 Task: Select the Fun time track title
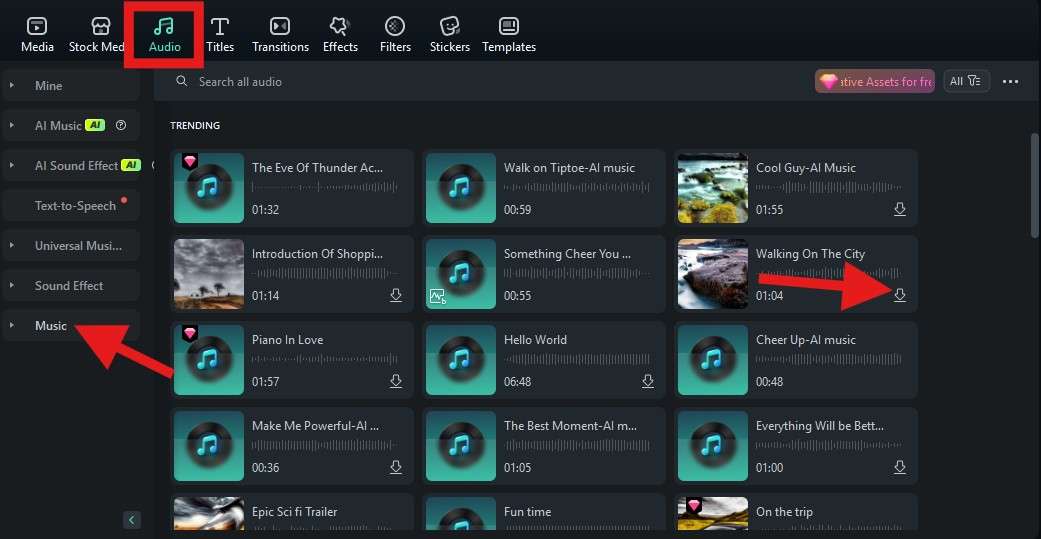coord(527,512)
